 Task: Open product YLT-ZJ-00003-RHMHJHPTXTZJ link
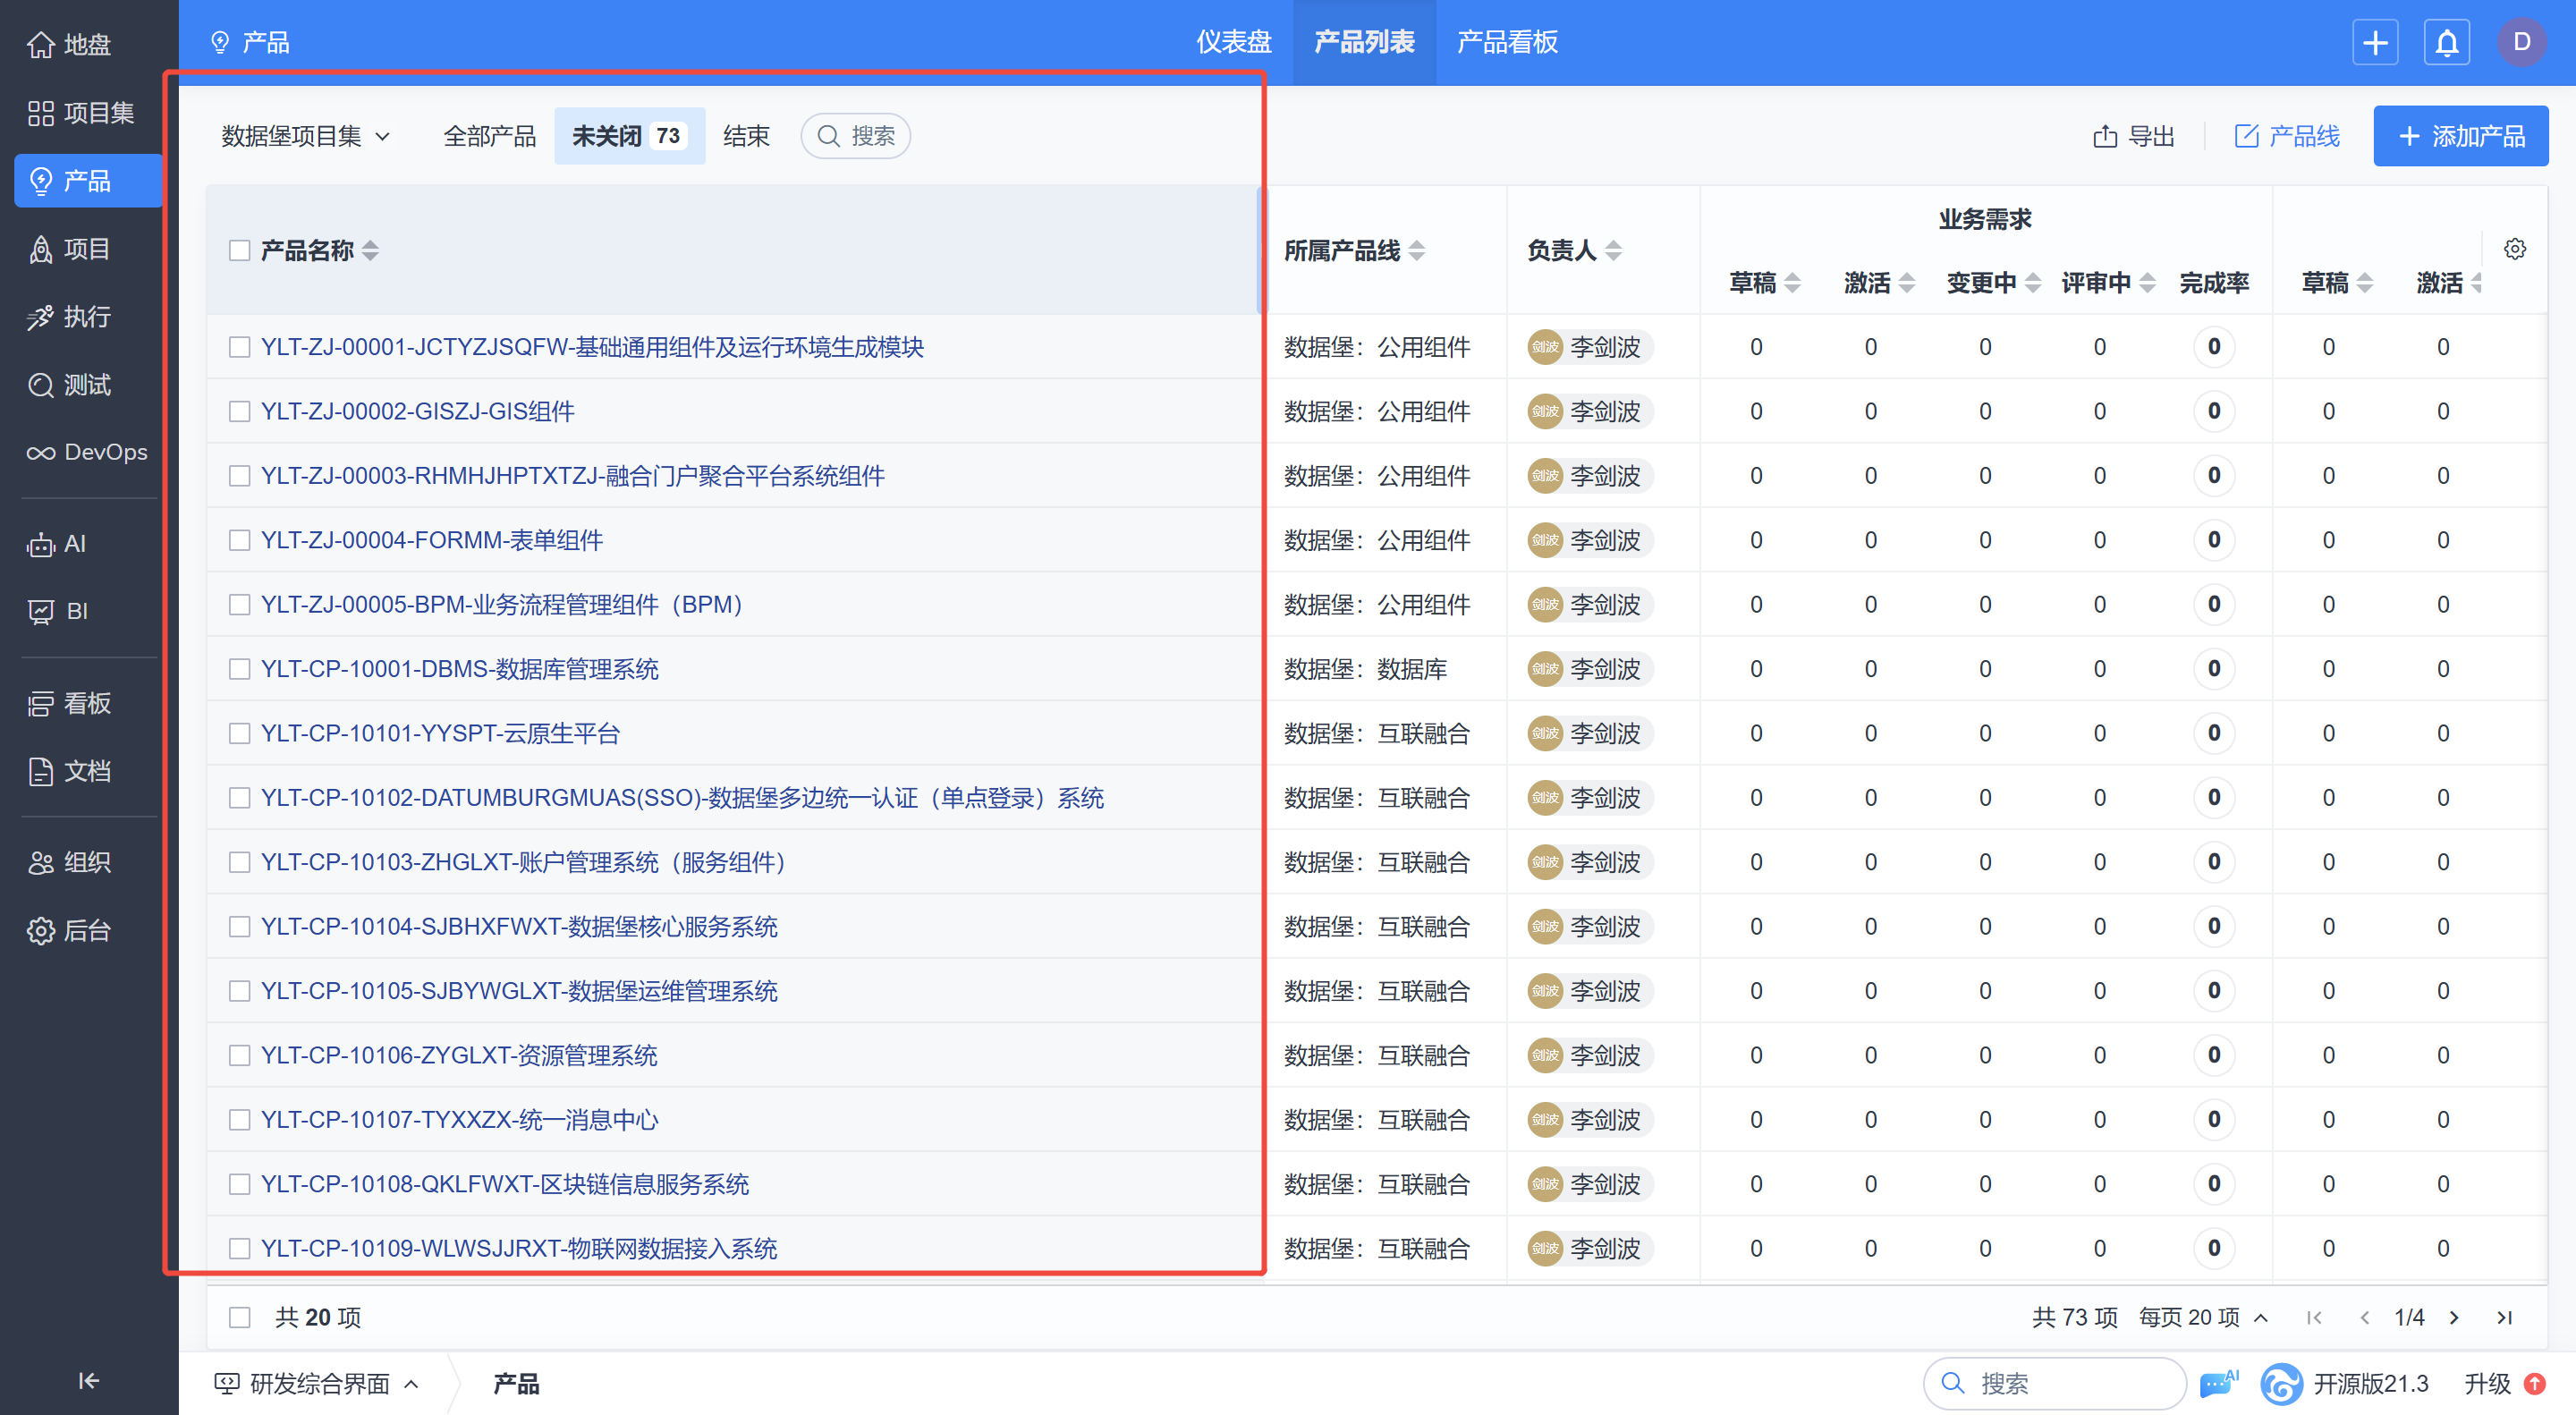tap(572, 476)
